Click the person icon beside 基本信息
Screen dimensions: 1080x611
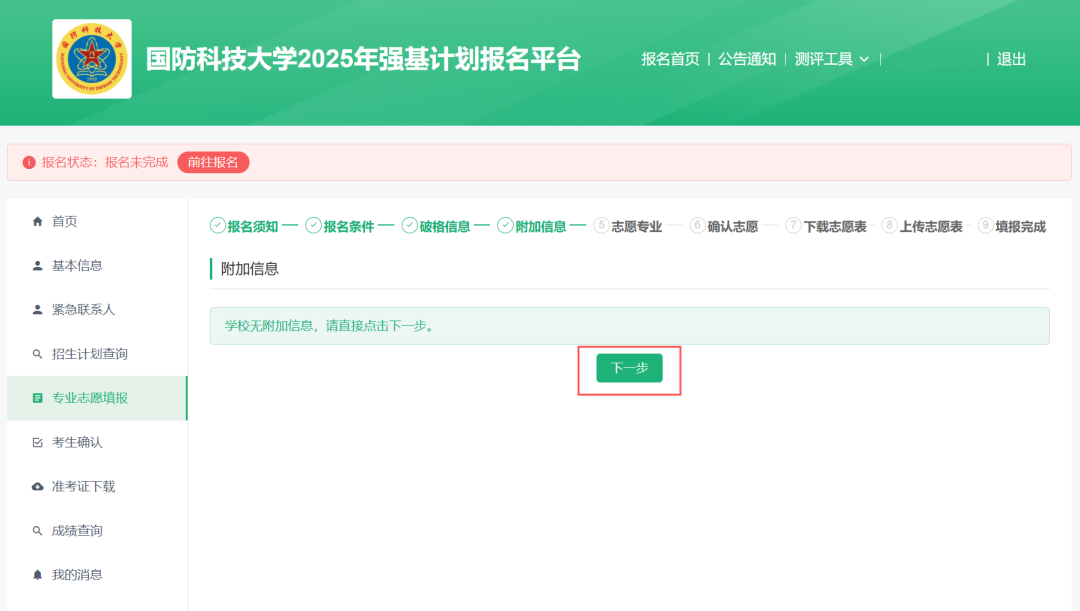pos(37,265)
